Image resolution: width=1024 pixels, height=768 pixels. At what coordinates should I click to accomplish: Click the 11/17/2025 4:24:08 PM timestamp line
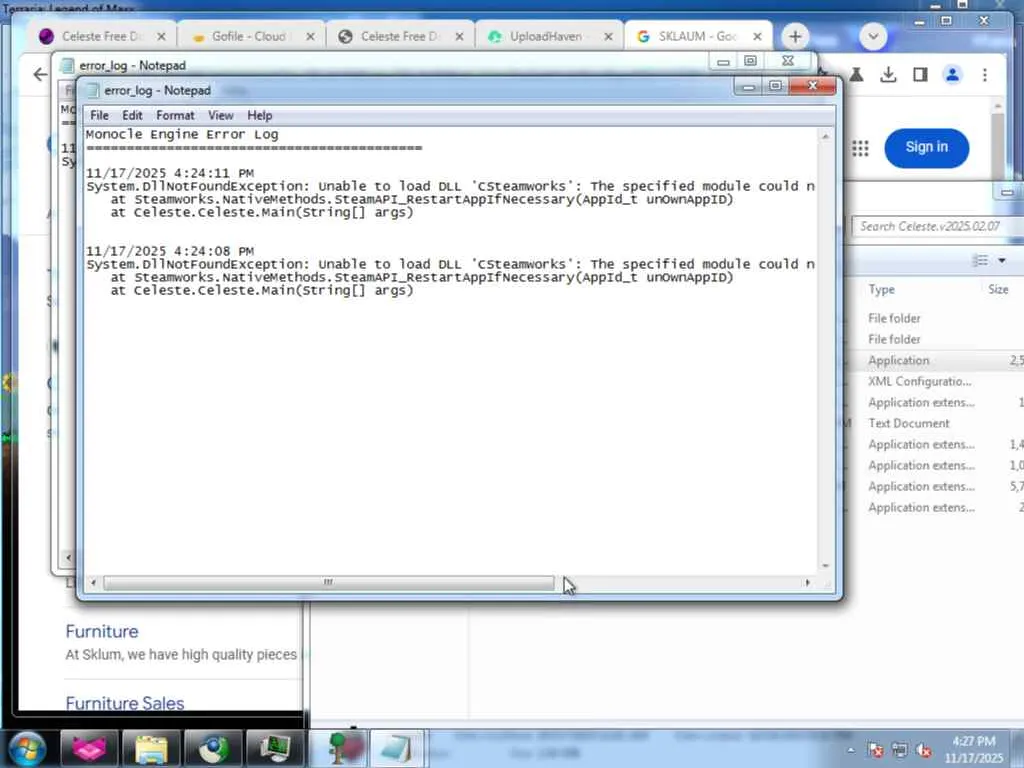(170, 251)
